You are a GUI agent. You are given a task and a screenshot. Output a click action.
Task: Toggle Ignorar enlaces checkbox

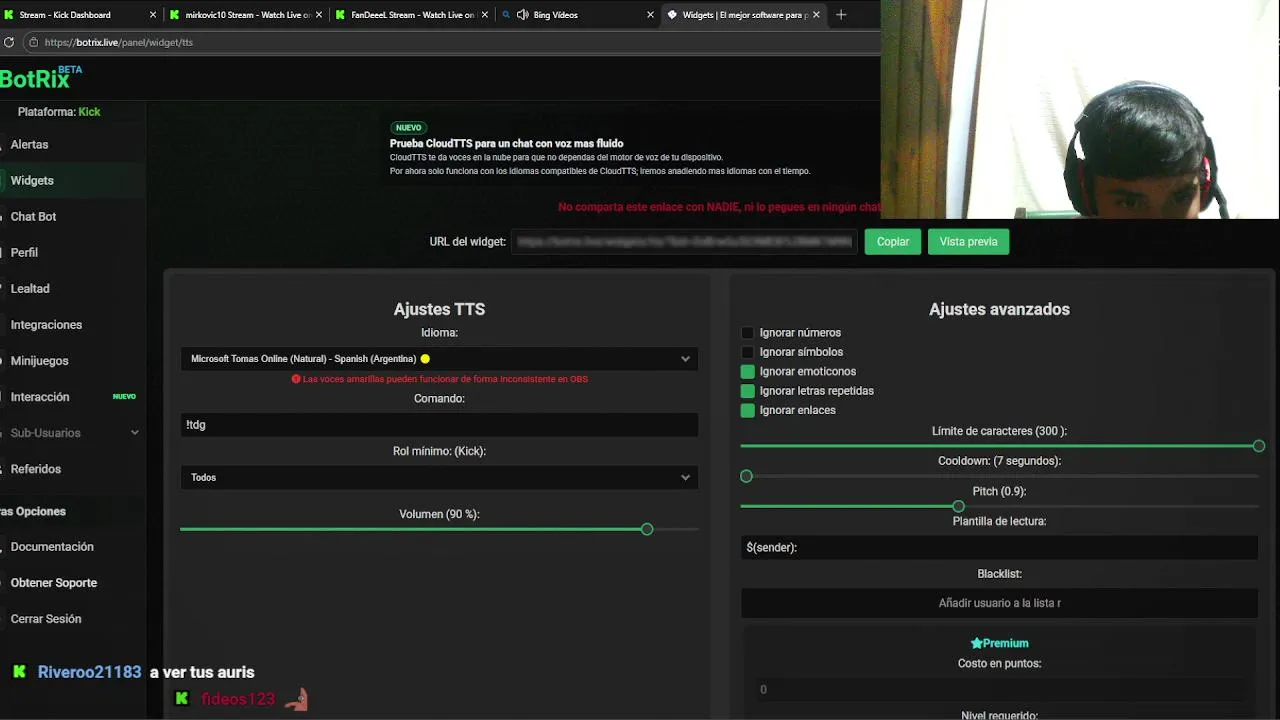(x=747, y=410)
